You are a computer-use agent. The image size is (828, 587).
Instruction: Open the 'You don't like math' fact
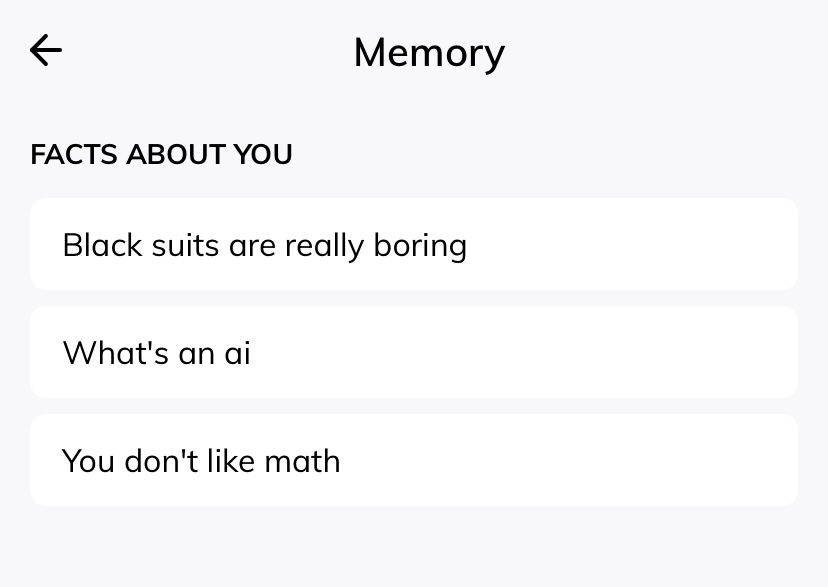click(413, 461)
